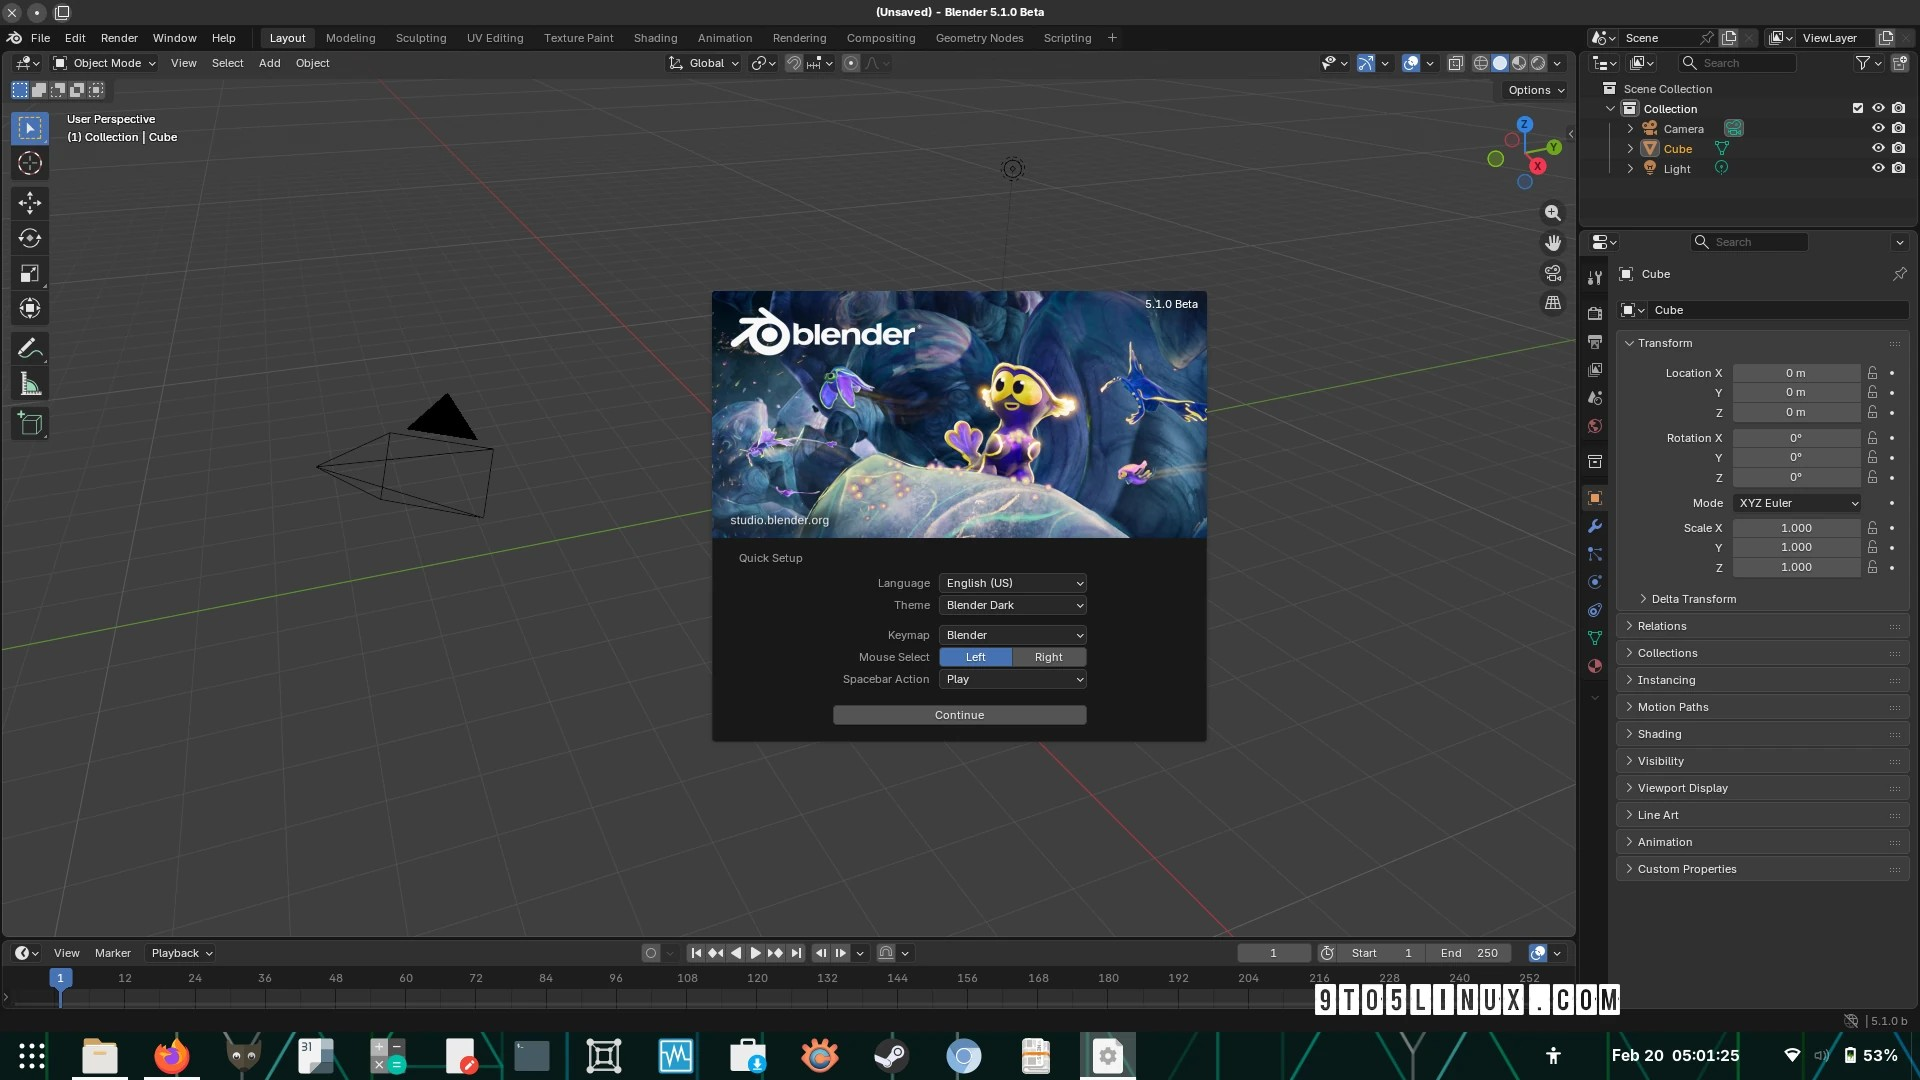
Task: Expand the Delta Transform panel
Action: coord(1693,599)
